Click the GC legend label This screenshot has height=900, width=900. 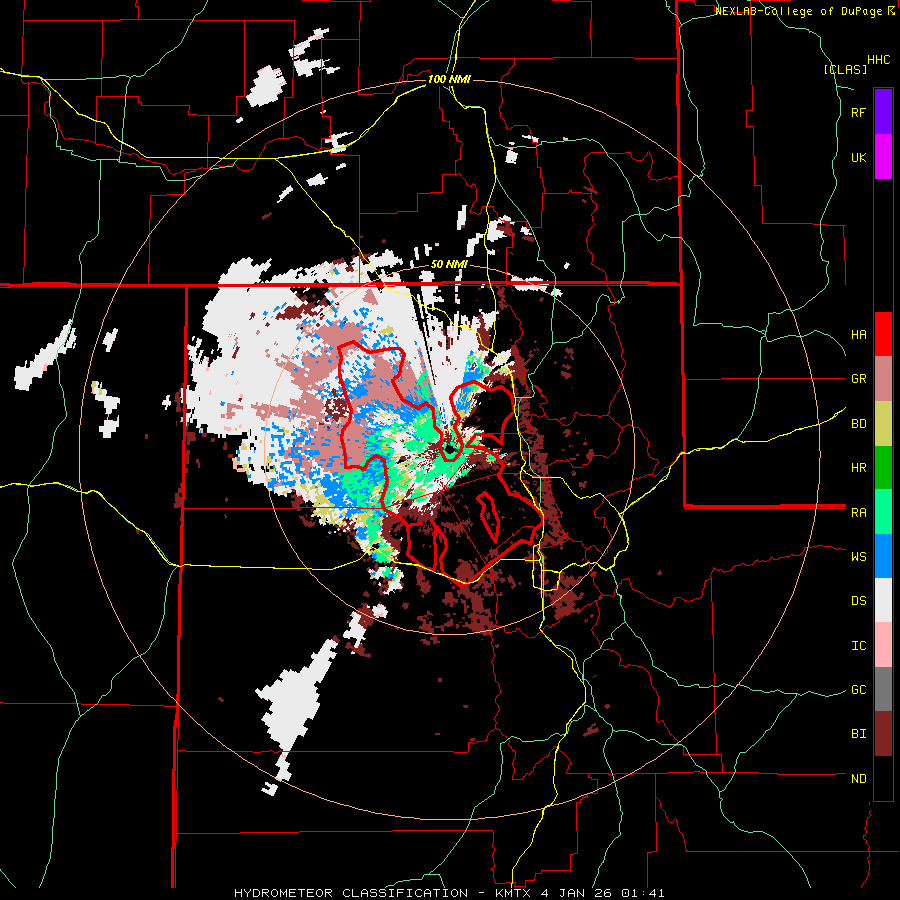click(x=858, y=689)
